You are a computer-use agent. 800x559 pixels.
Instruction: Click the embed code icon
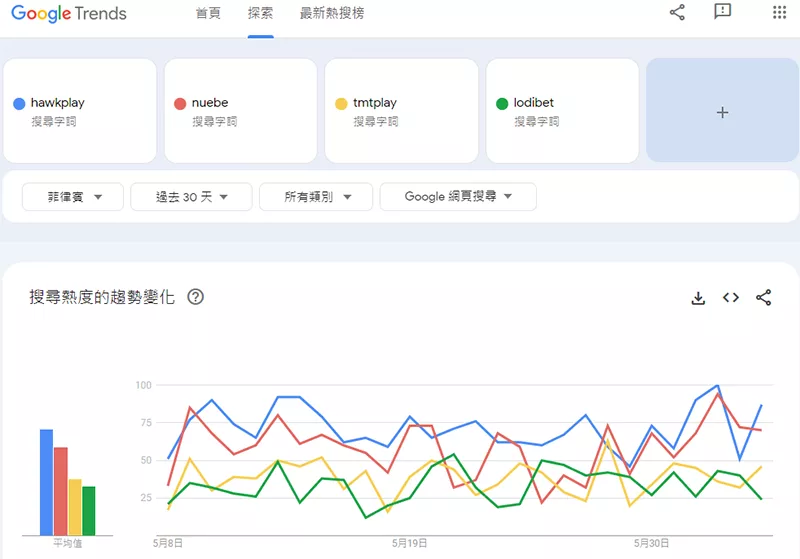pos(731,297)
